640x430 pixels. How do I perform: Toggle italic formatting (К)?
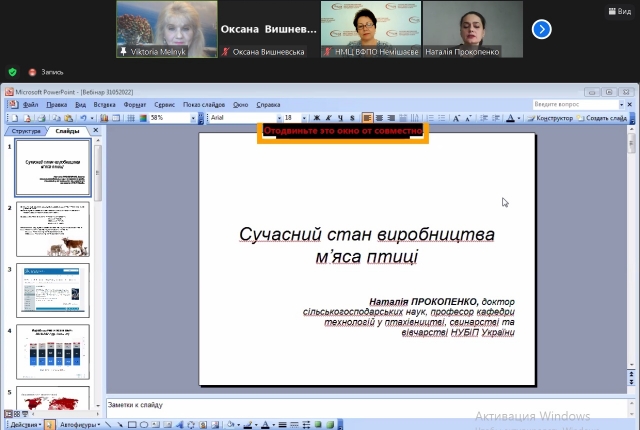[329, 118]
